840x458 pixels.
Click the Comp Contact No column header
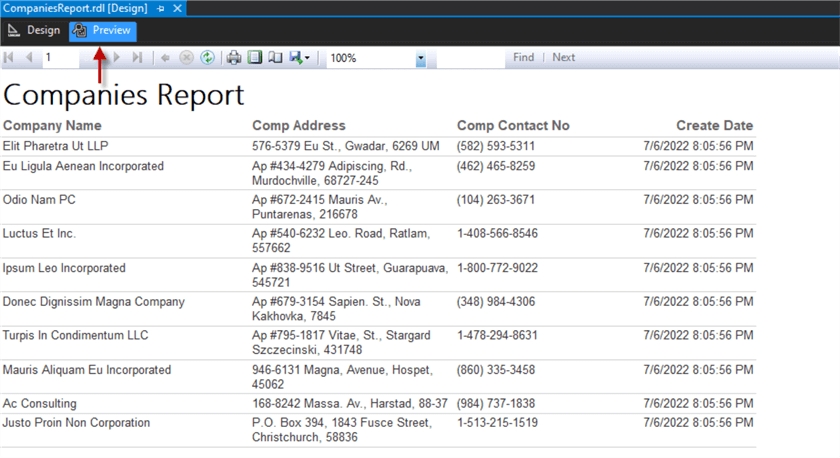tap(513, 125)
